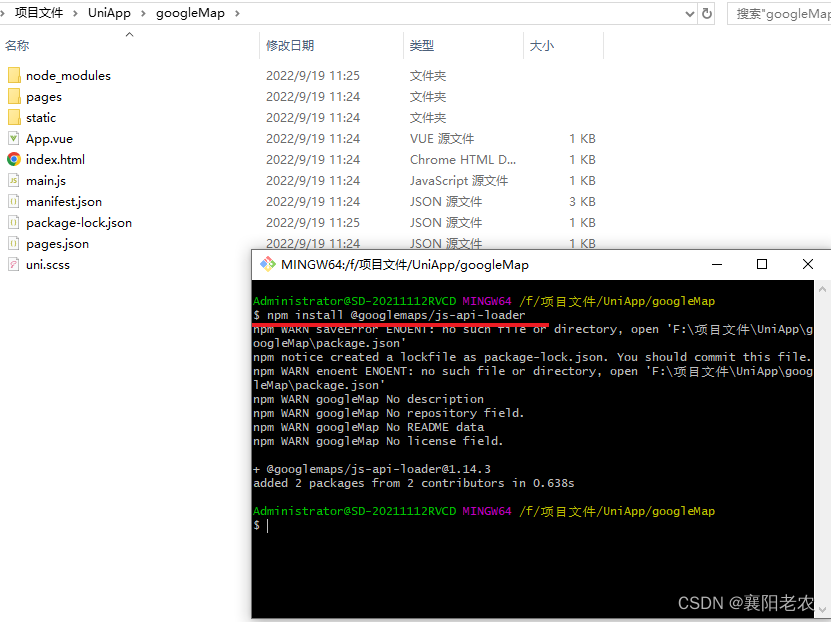Sort files by the 修改日期 column header

pyautogui.click(x=290, y=45)
